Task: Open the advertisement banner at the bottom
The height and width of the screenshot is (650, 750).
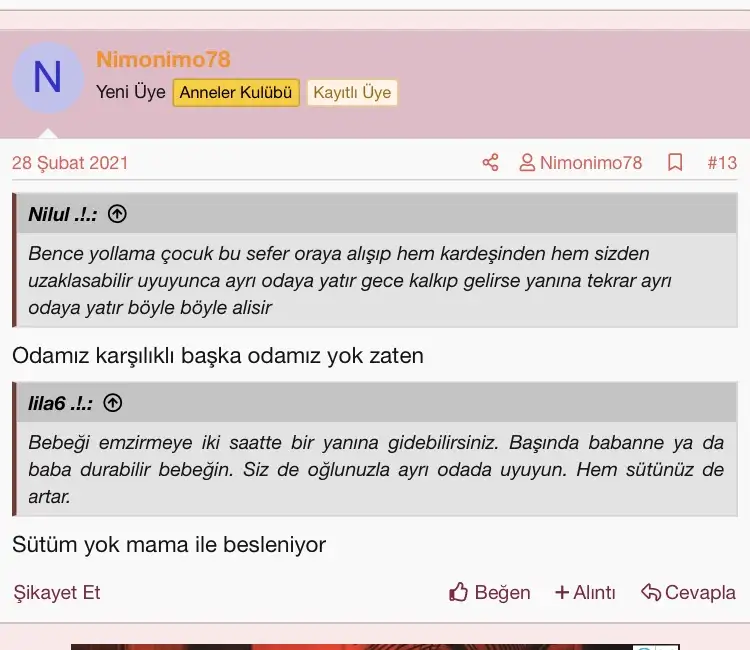Action: coord(375,646)
